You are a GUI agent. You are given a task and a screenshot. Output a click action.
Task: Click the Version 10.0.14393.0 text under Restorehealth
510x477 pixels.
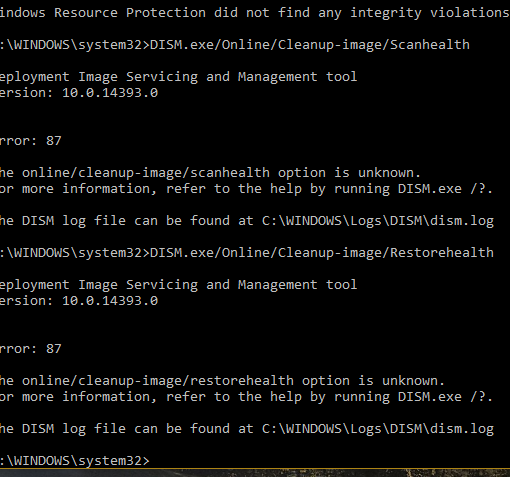coord(79,301)
